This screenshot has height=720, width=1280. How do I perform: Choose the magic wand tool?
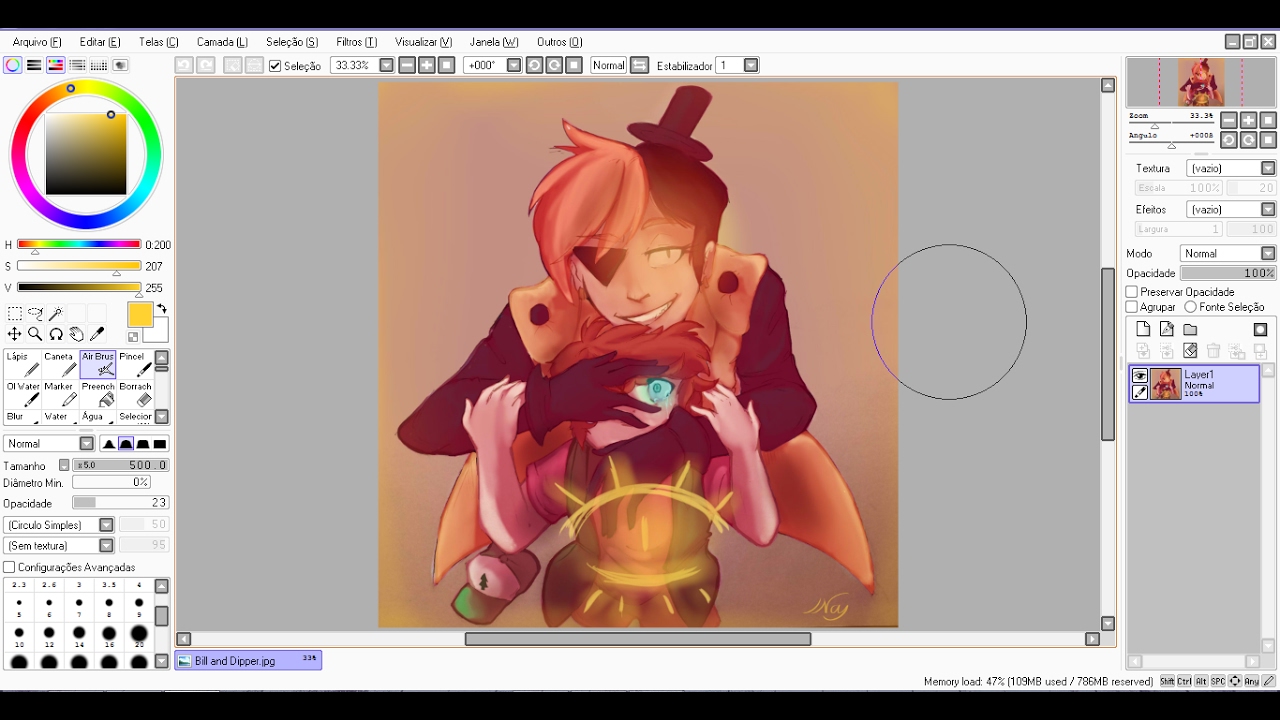pos(56,314)
